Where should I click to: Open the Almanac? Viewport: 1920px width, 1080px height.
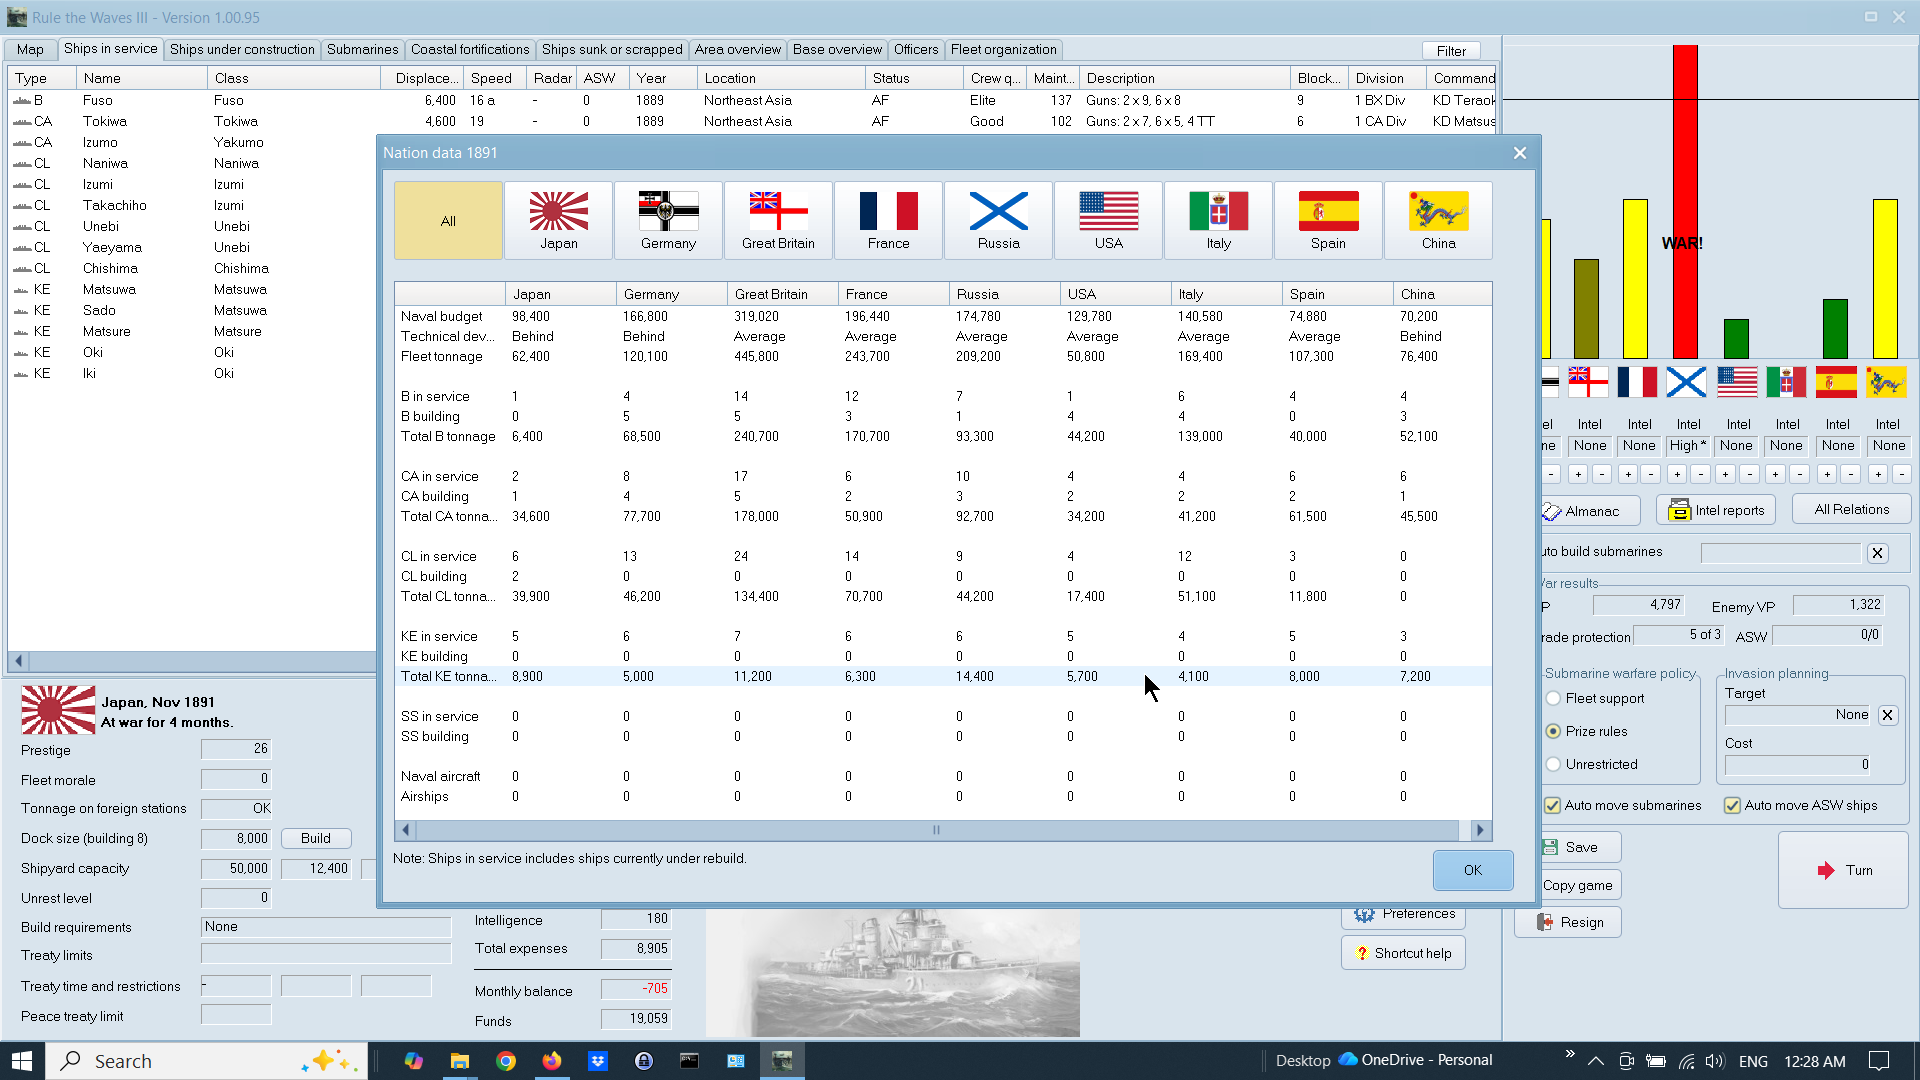click(x=1591, y=511)
